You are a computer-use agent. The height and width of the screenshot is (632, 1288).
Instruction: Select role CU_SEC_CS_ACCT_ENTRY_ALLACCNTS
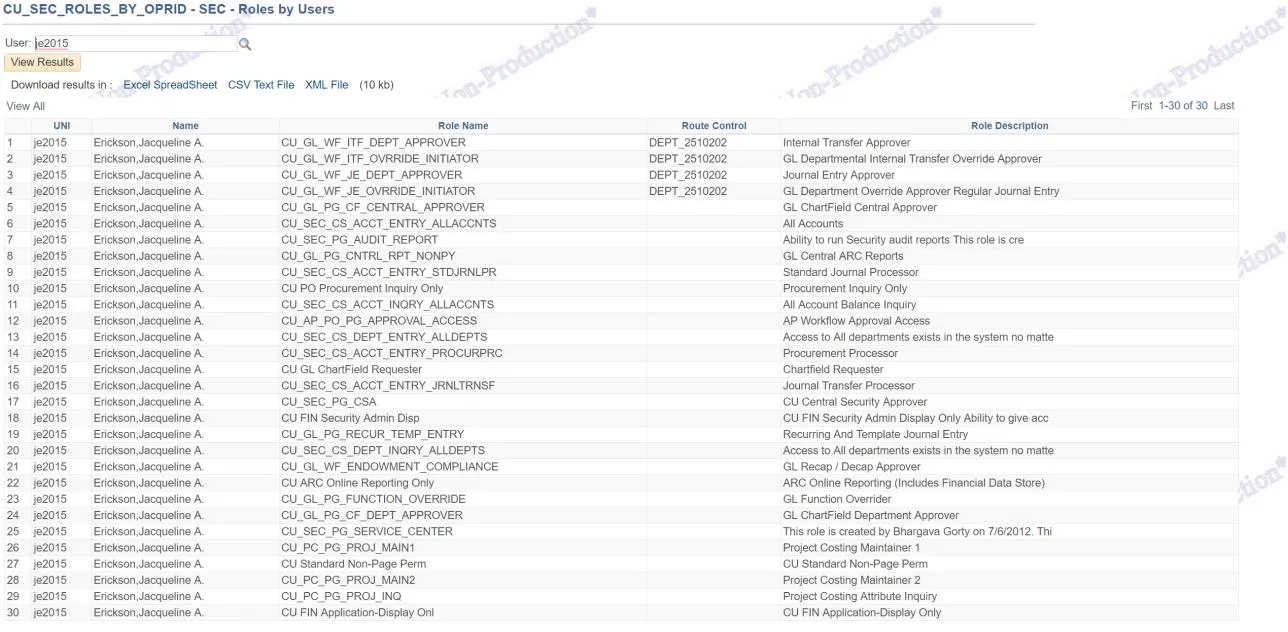coord(389,224)
